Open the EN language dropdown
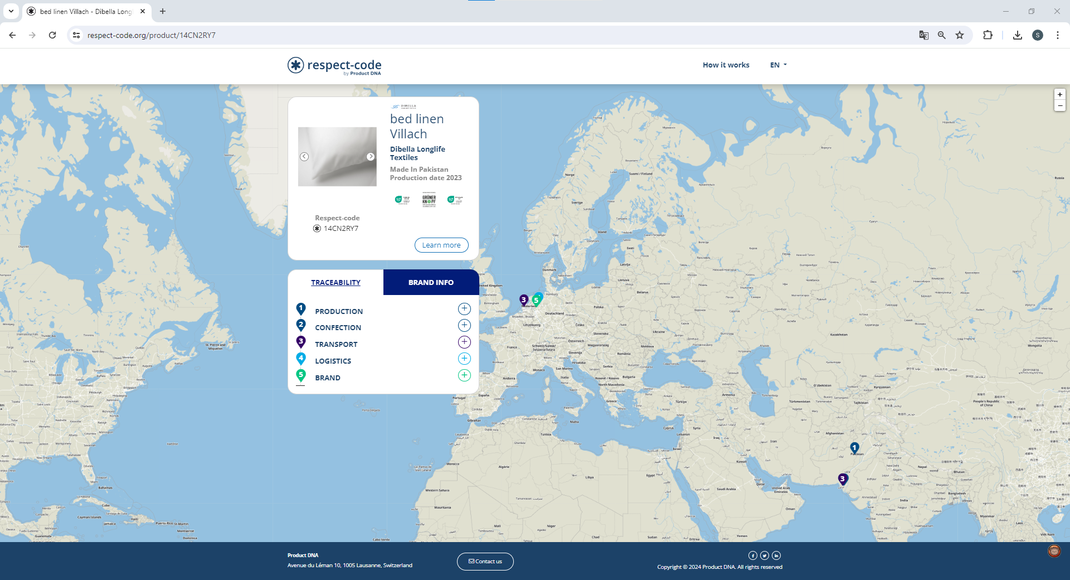 (x=778, y=65)
